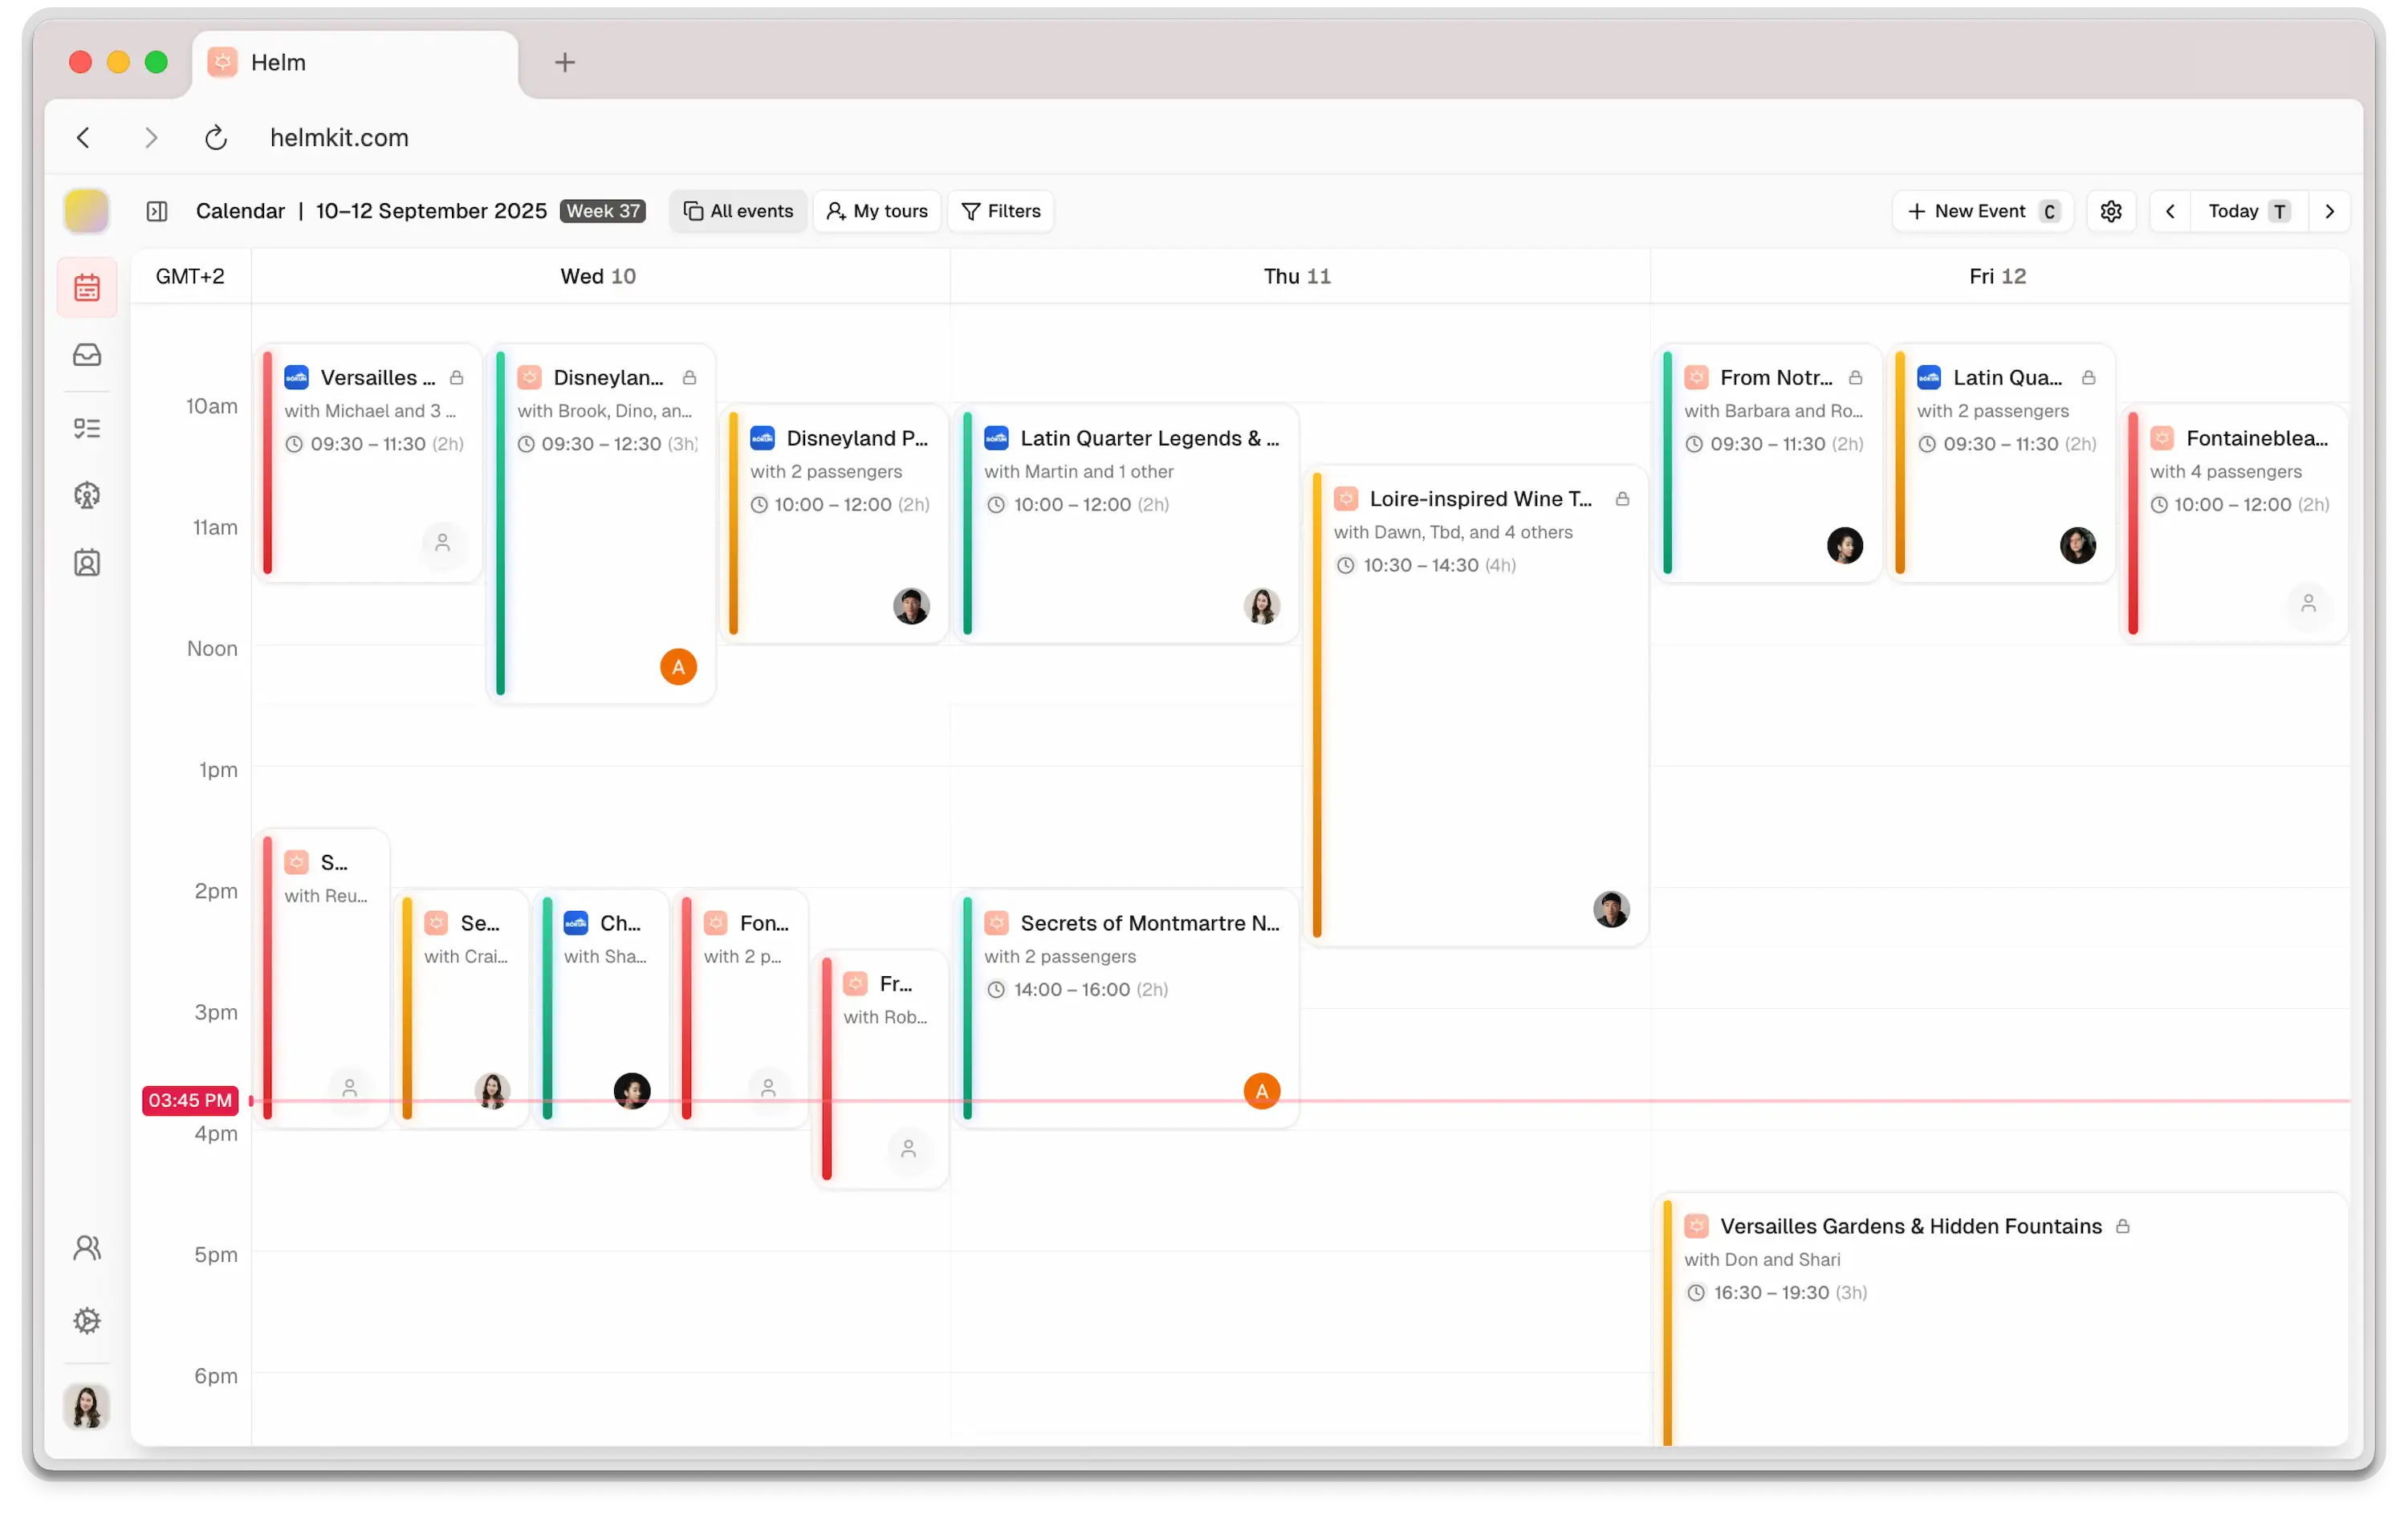Open the Calendar view in the sidebar
Viewport: 2408px width, 1518px height.
(x=87, y=287)
